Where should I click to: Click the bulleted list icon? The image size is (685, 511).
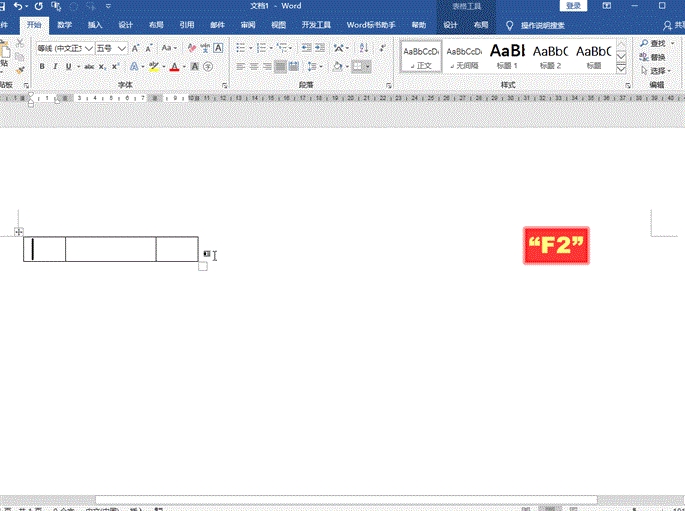(241, 48)
